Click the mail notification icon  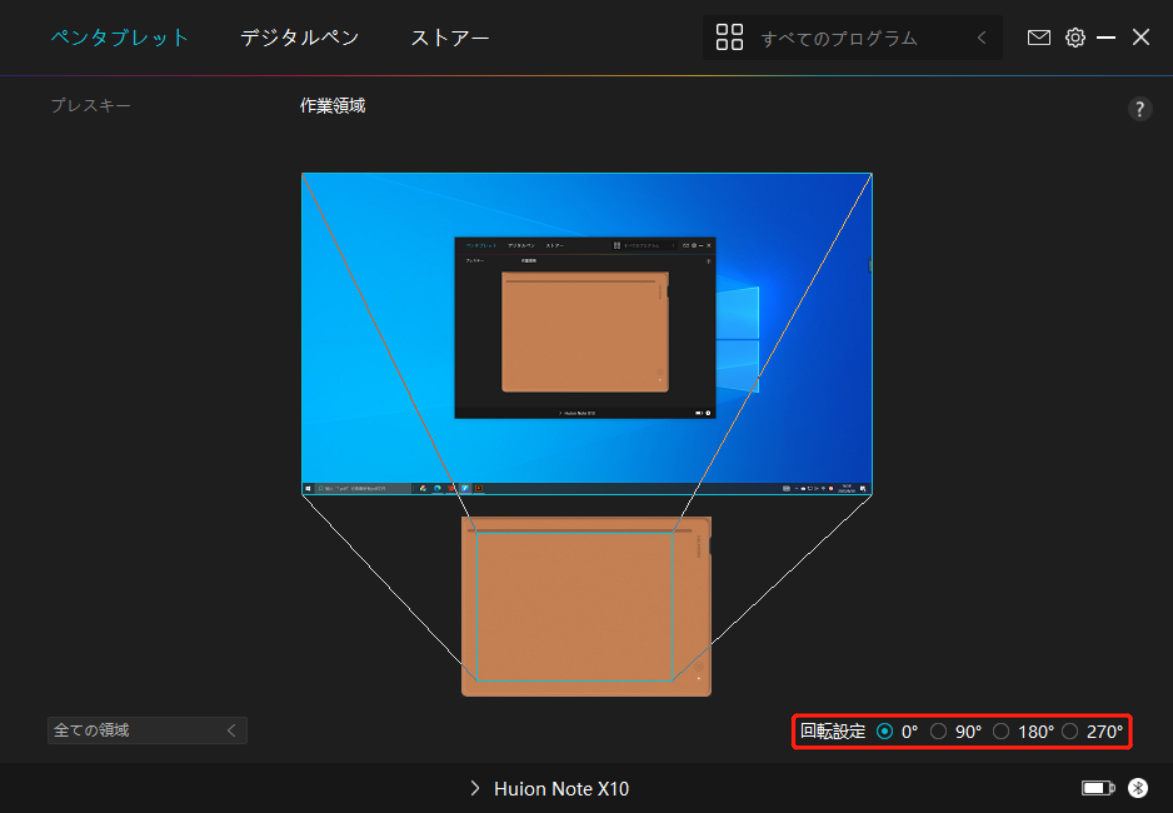[x=1039, y=37]
